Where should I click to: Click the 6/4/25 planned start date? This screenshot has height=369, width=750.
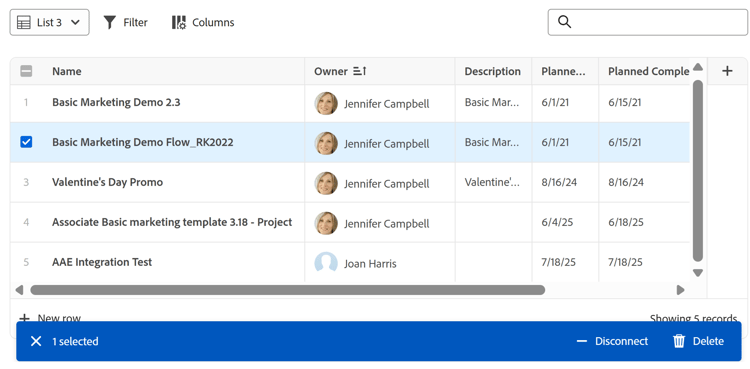click(x=557, y=222)
